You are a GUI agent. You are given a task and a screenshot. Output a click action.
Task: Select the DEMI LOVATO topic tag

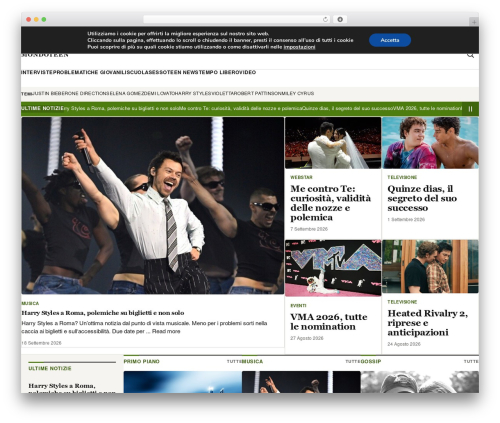click(159, 94)
